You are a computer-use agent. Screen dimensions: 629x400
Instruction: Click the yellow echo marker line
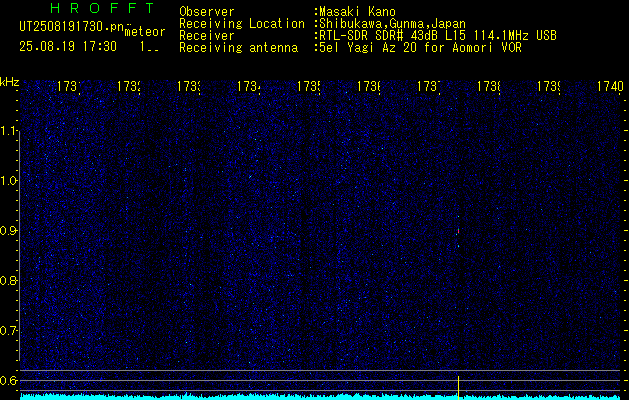click(458, 388)
